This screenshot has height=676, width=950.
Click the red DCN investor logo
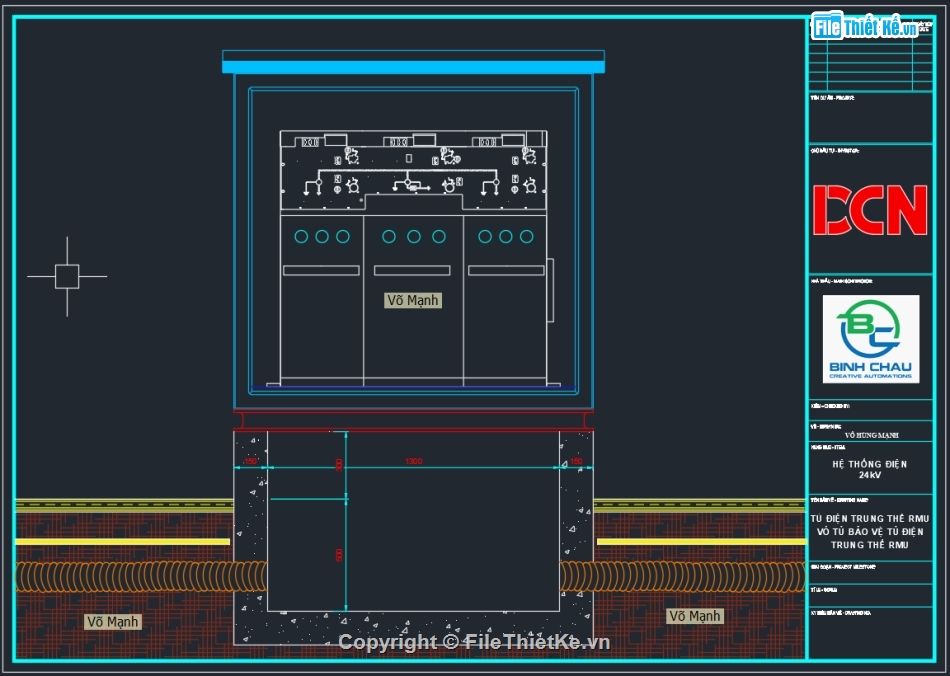tap(870, 210)
